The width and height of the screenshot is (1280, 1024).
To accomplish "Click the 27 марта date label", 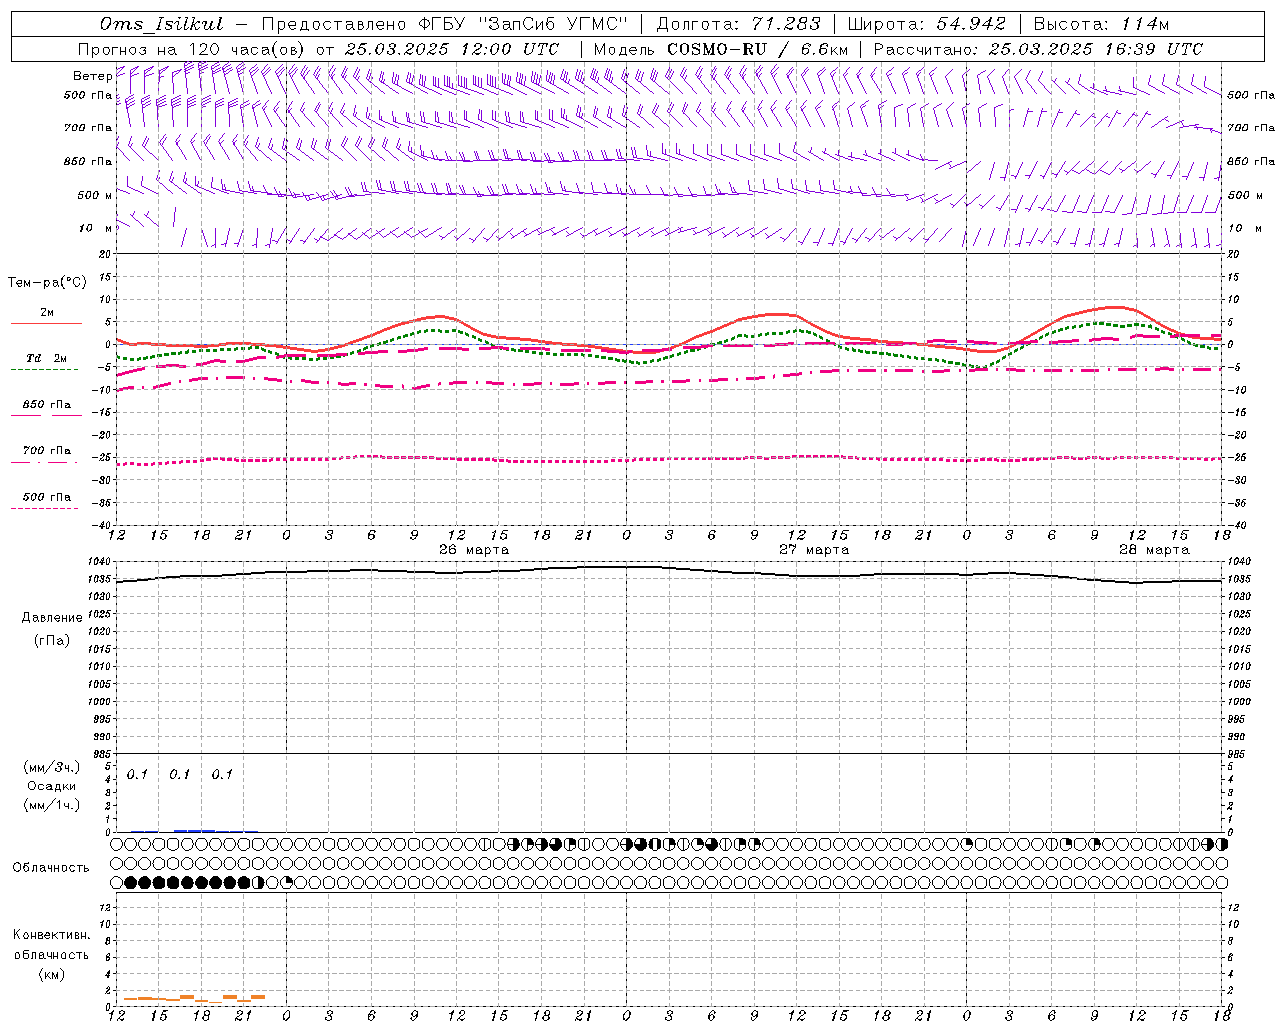I will click(814, 550).
